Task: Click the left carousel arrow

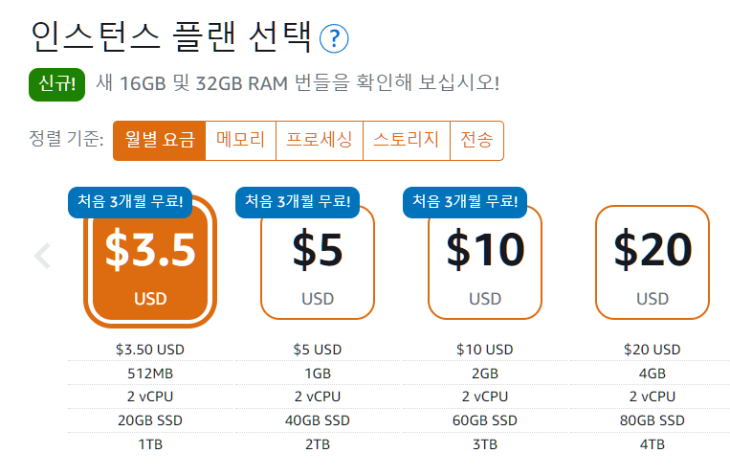Action: 42,256
